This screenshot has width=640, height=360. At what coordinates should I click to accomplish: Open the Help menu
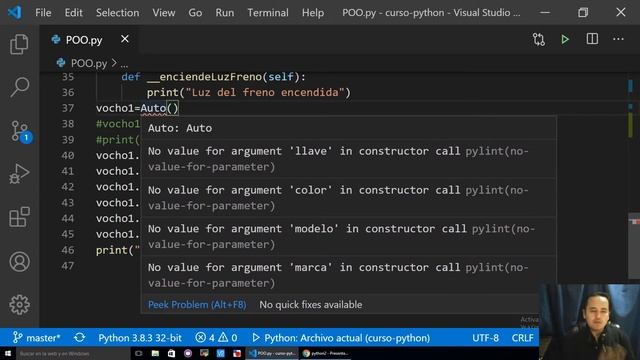click(x=313, y=13)
